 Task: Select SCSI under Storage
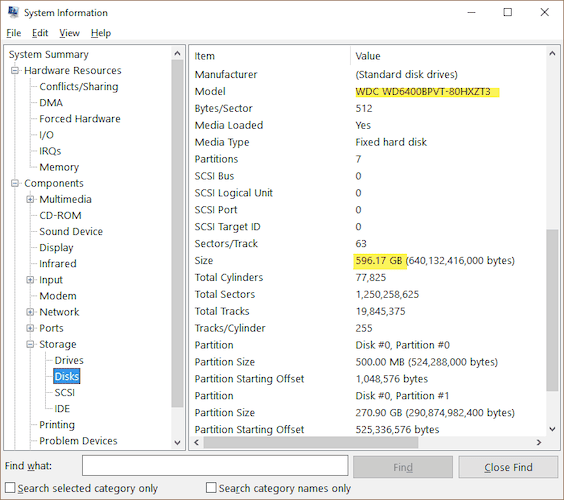[x=64, y=392]
